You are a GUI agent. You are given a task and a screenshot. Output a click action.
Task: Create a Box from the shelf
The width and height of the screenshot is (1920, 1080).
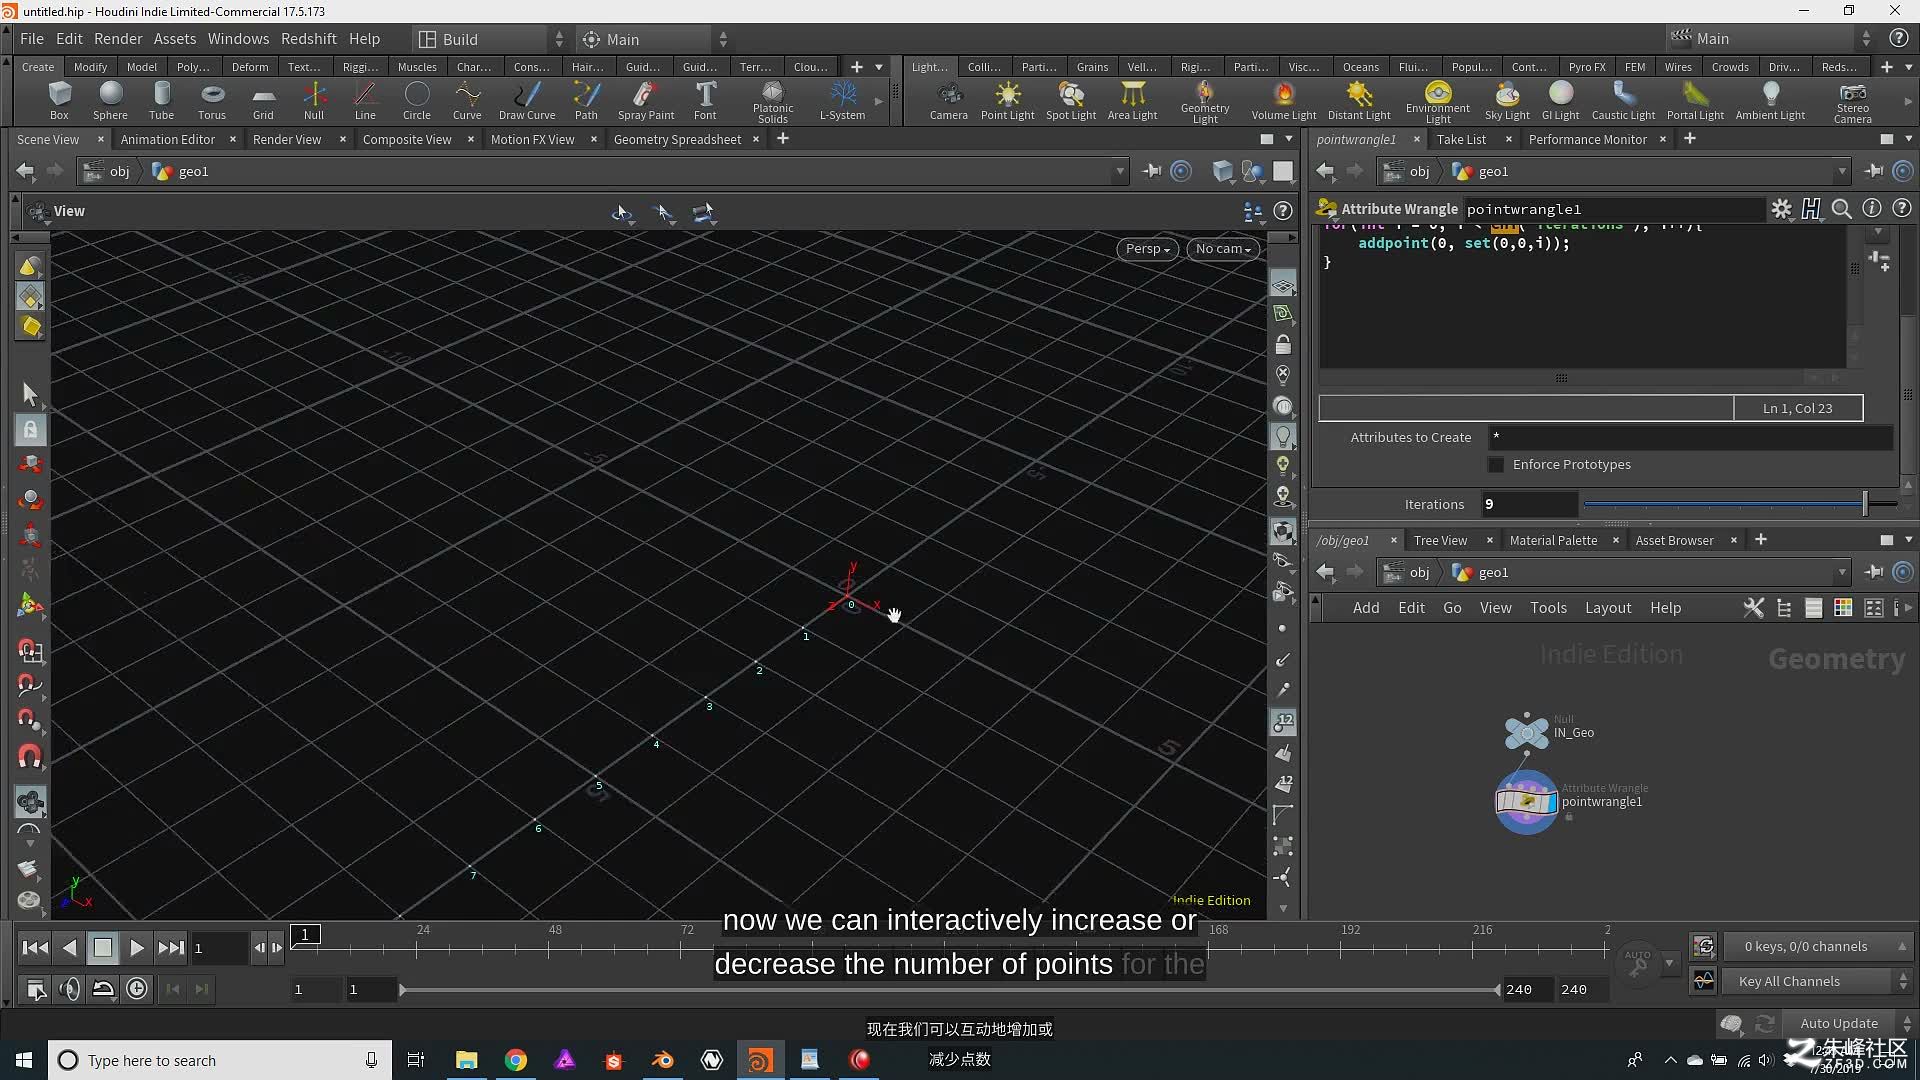59,100
